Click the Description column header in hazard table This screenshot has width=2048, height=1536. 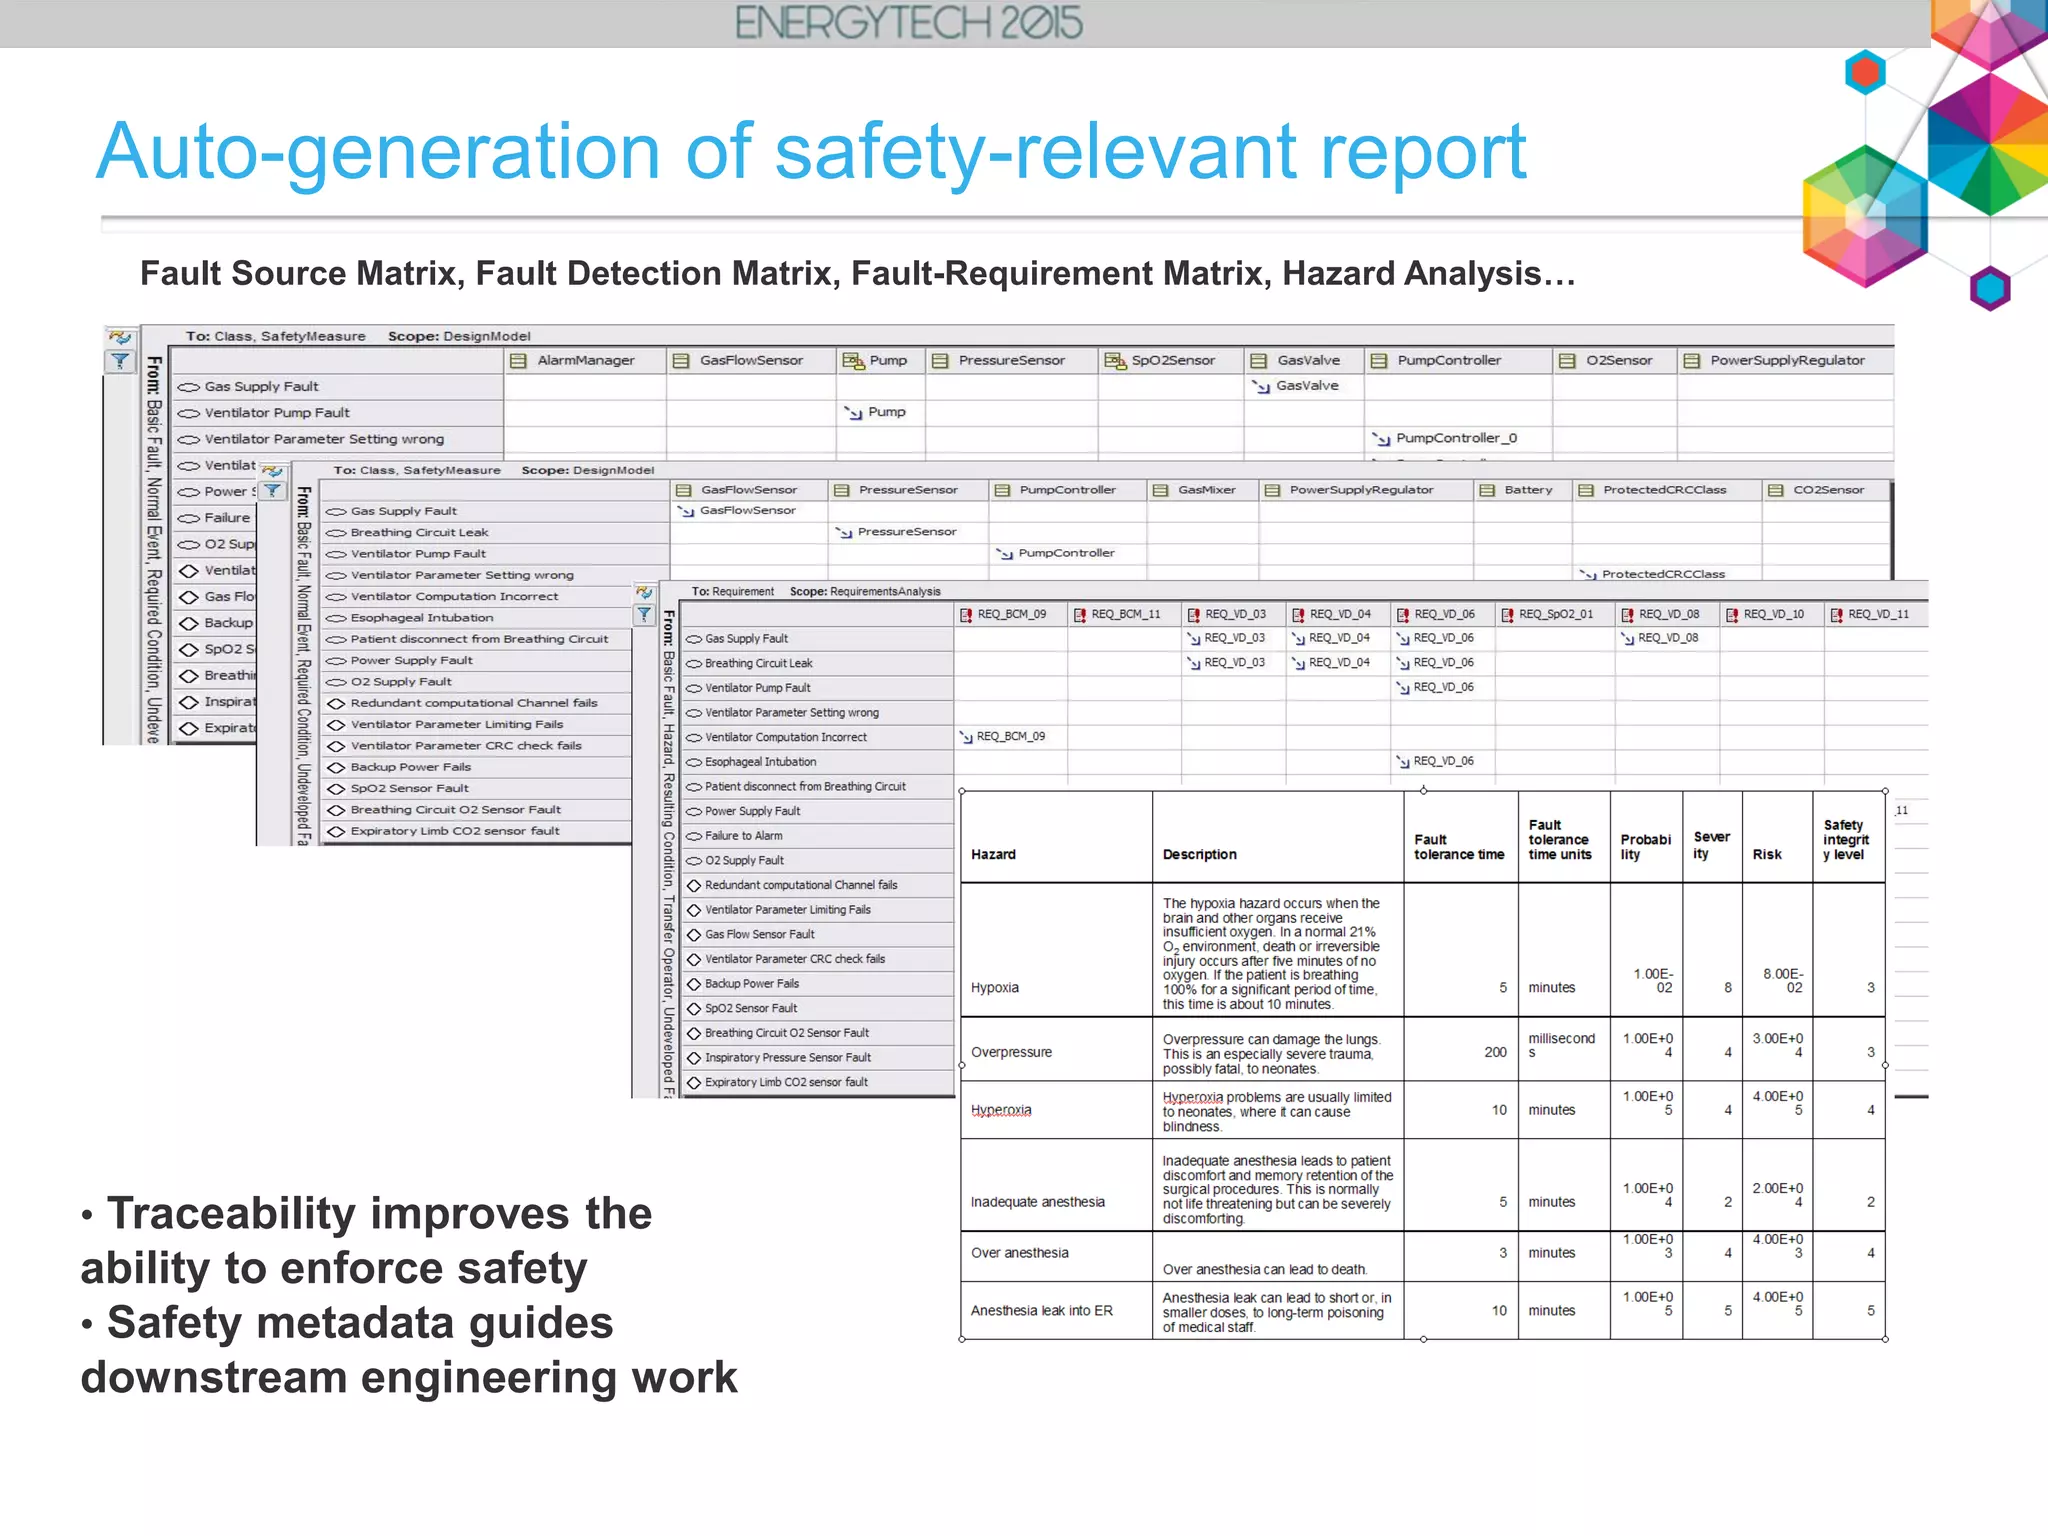pos(1277,837)
